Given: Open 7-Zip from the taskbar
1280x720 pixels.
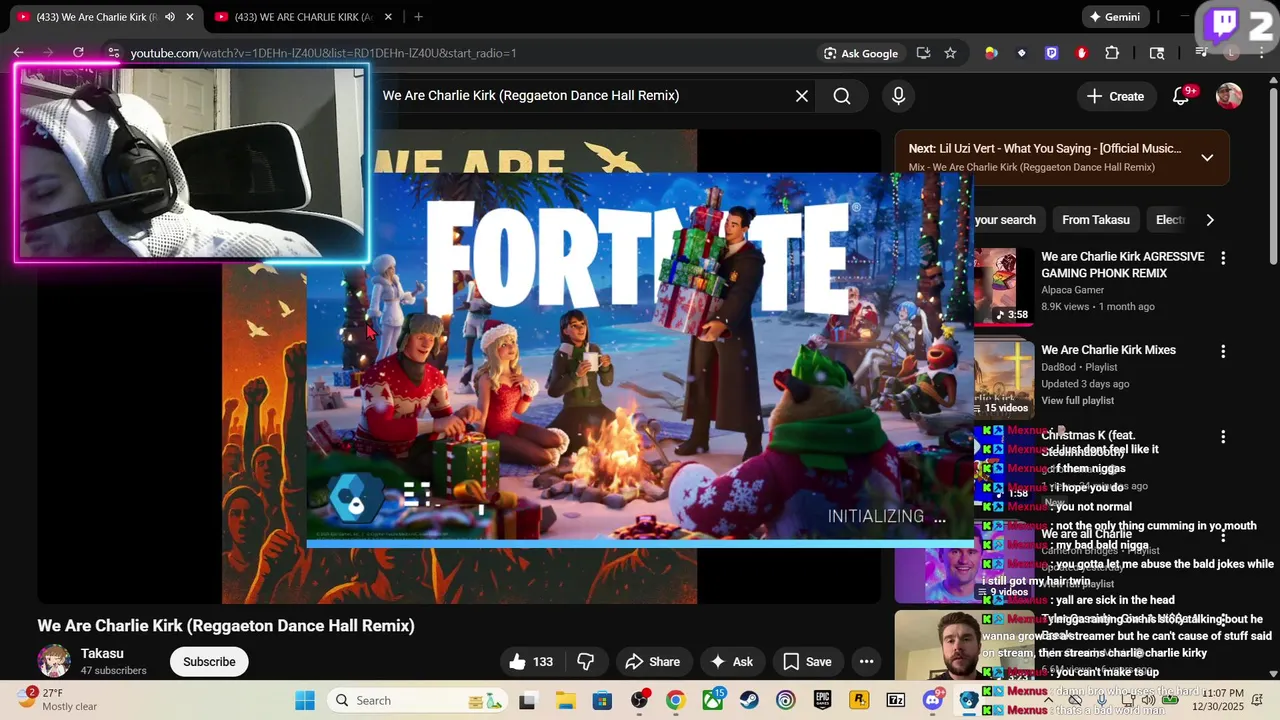Looking at the screenshot, I should coord(896,700).
